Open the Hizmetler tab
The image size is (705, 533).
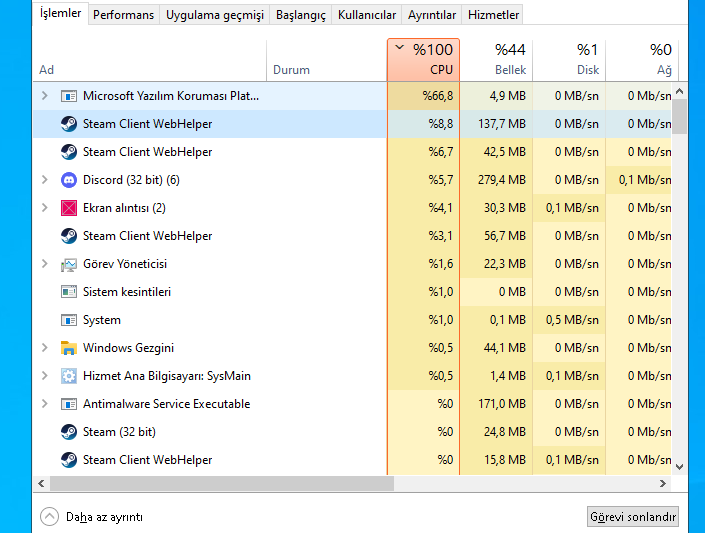[493, 15]
